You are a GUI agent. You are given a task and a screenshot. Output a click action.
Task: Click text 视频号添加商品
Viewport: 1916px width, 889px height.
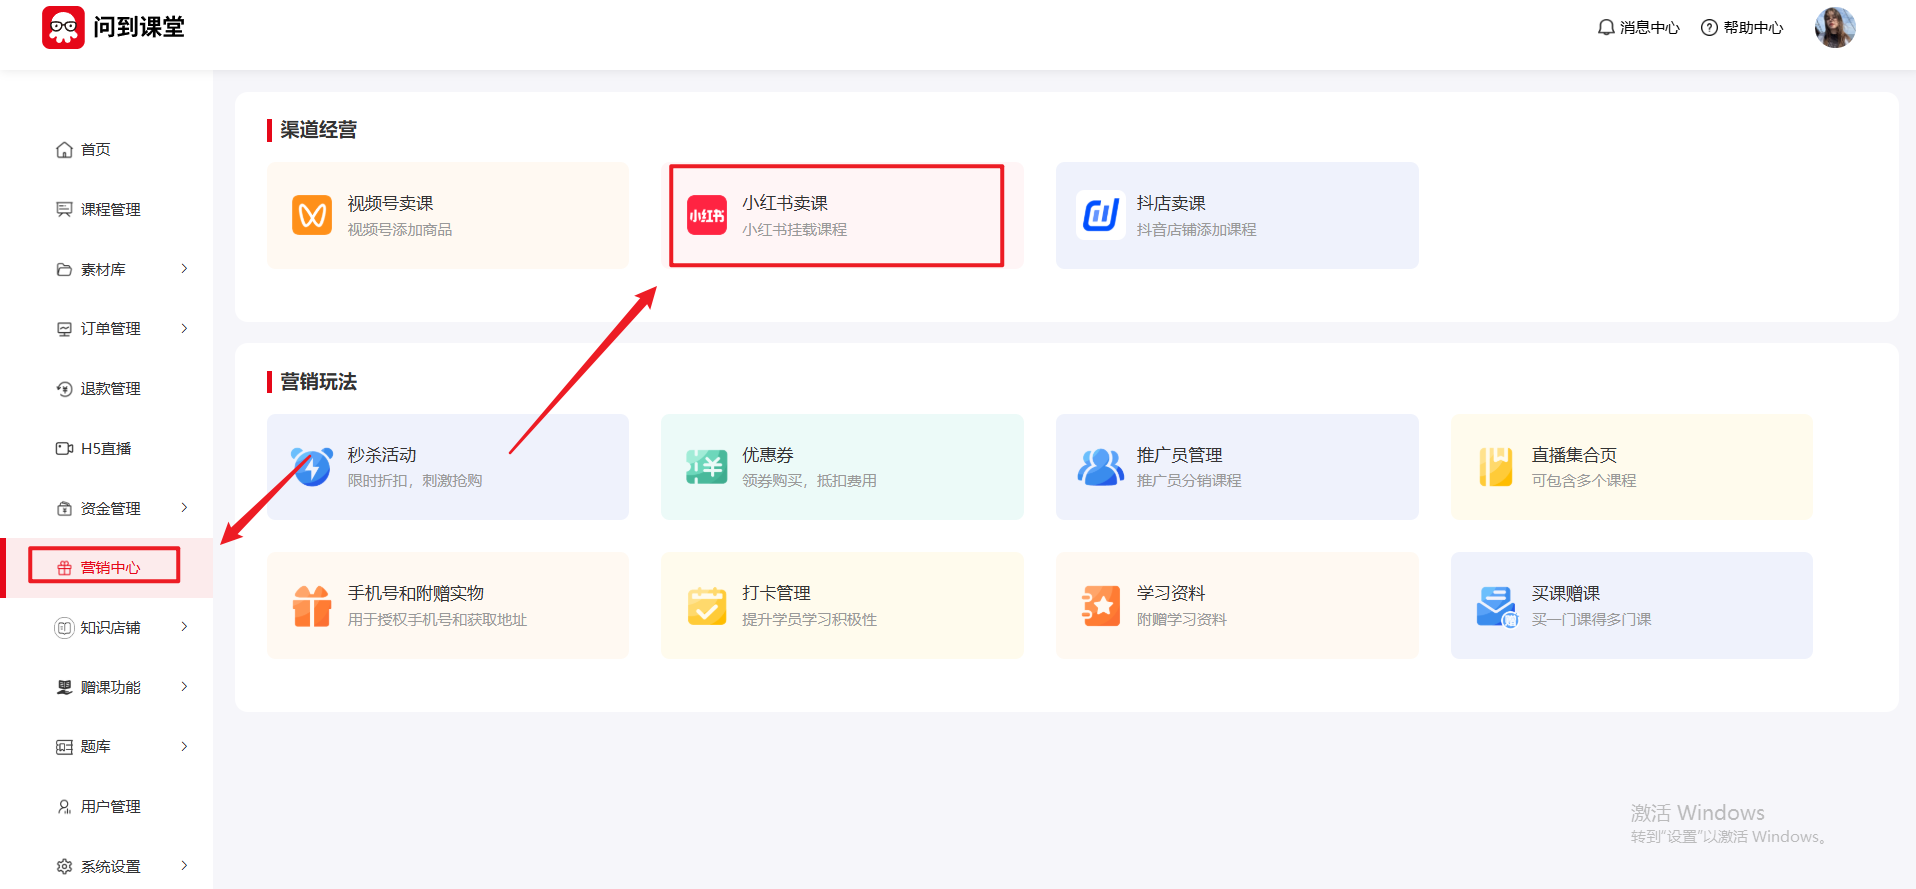coord(400,230)
